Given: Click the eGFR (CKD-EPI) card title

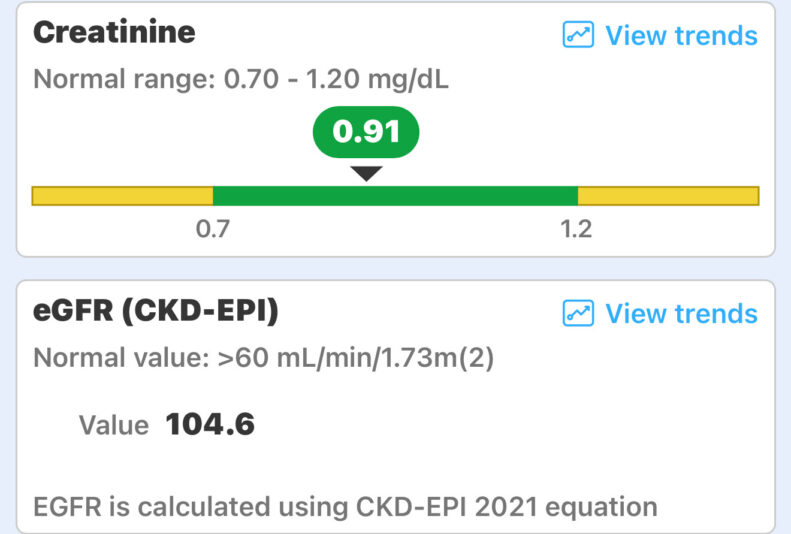Looking at the screenshot, I should 156,311.
